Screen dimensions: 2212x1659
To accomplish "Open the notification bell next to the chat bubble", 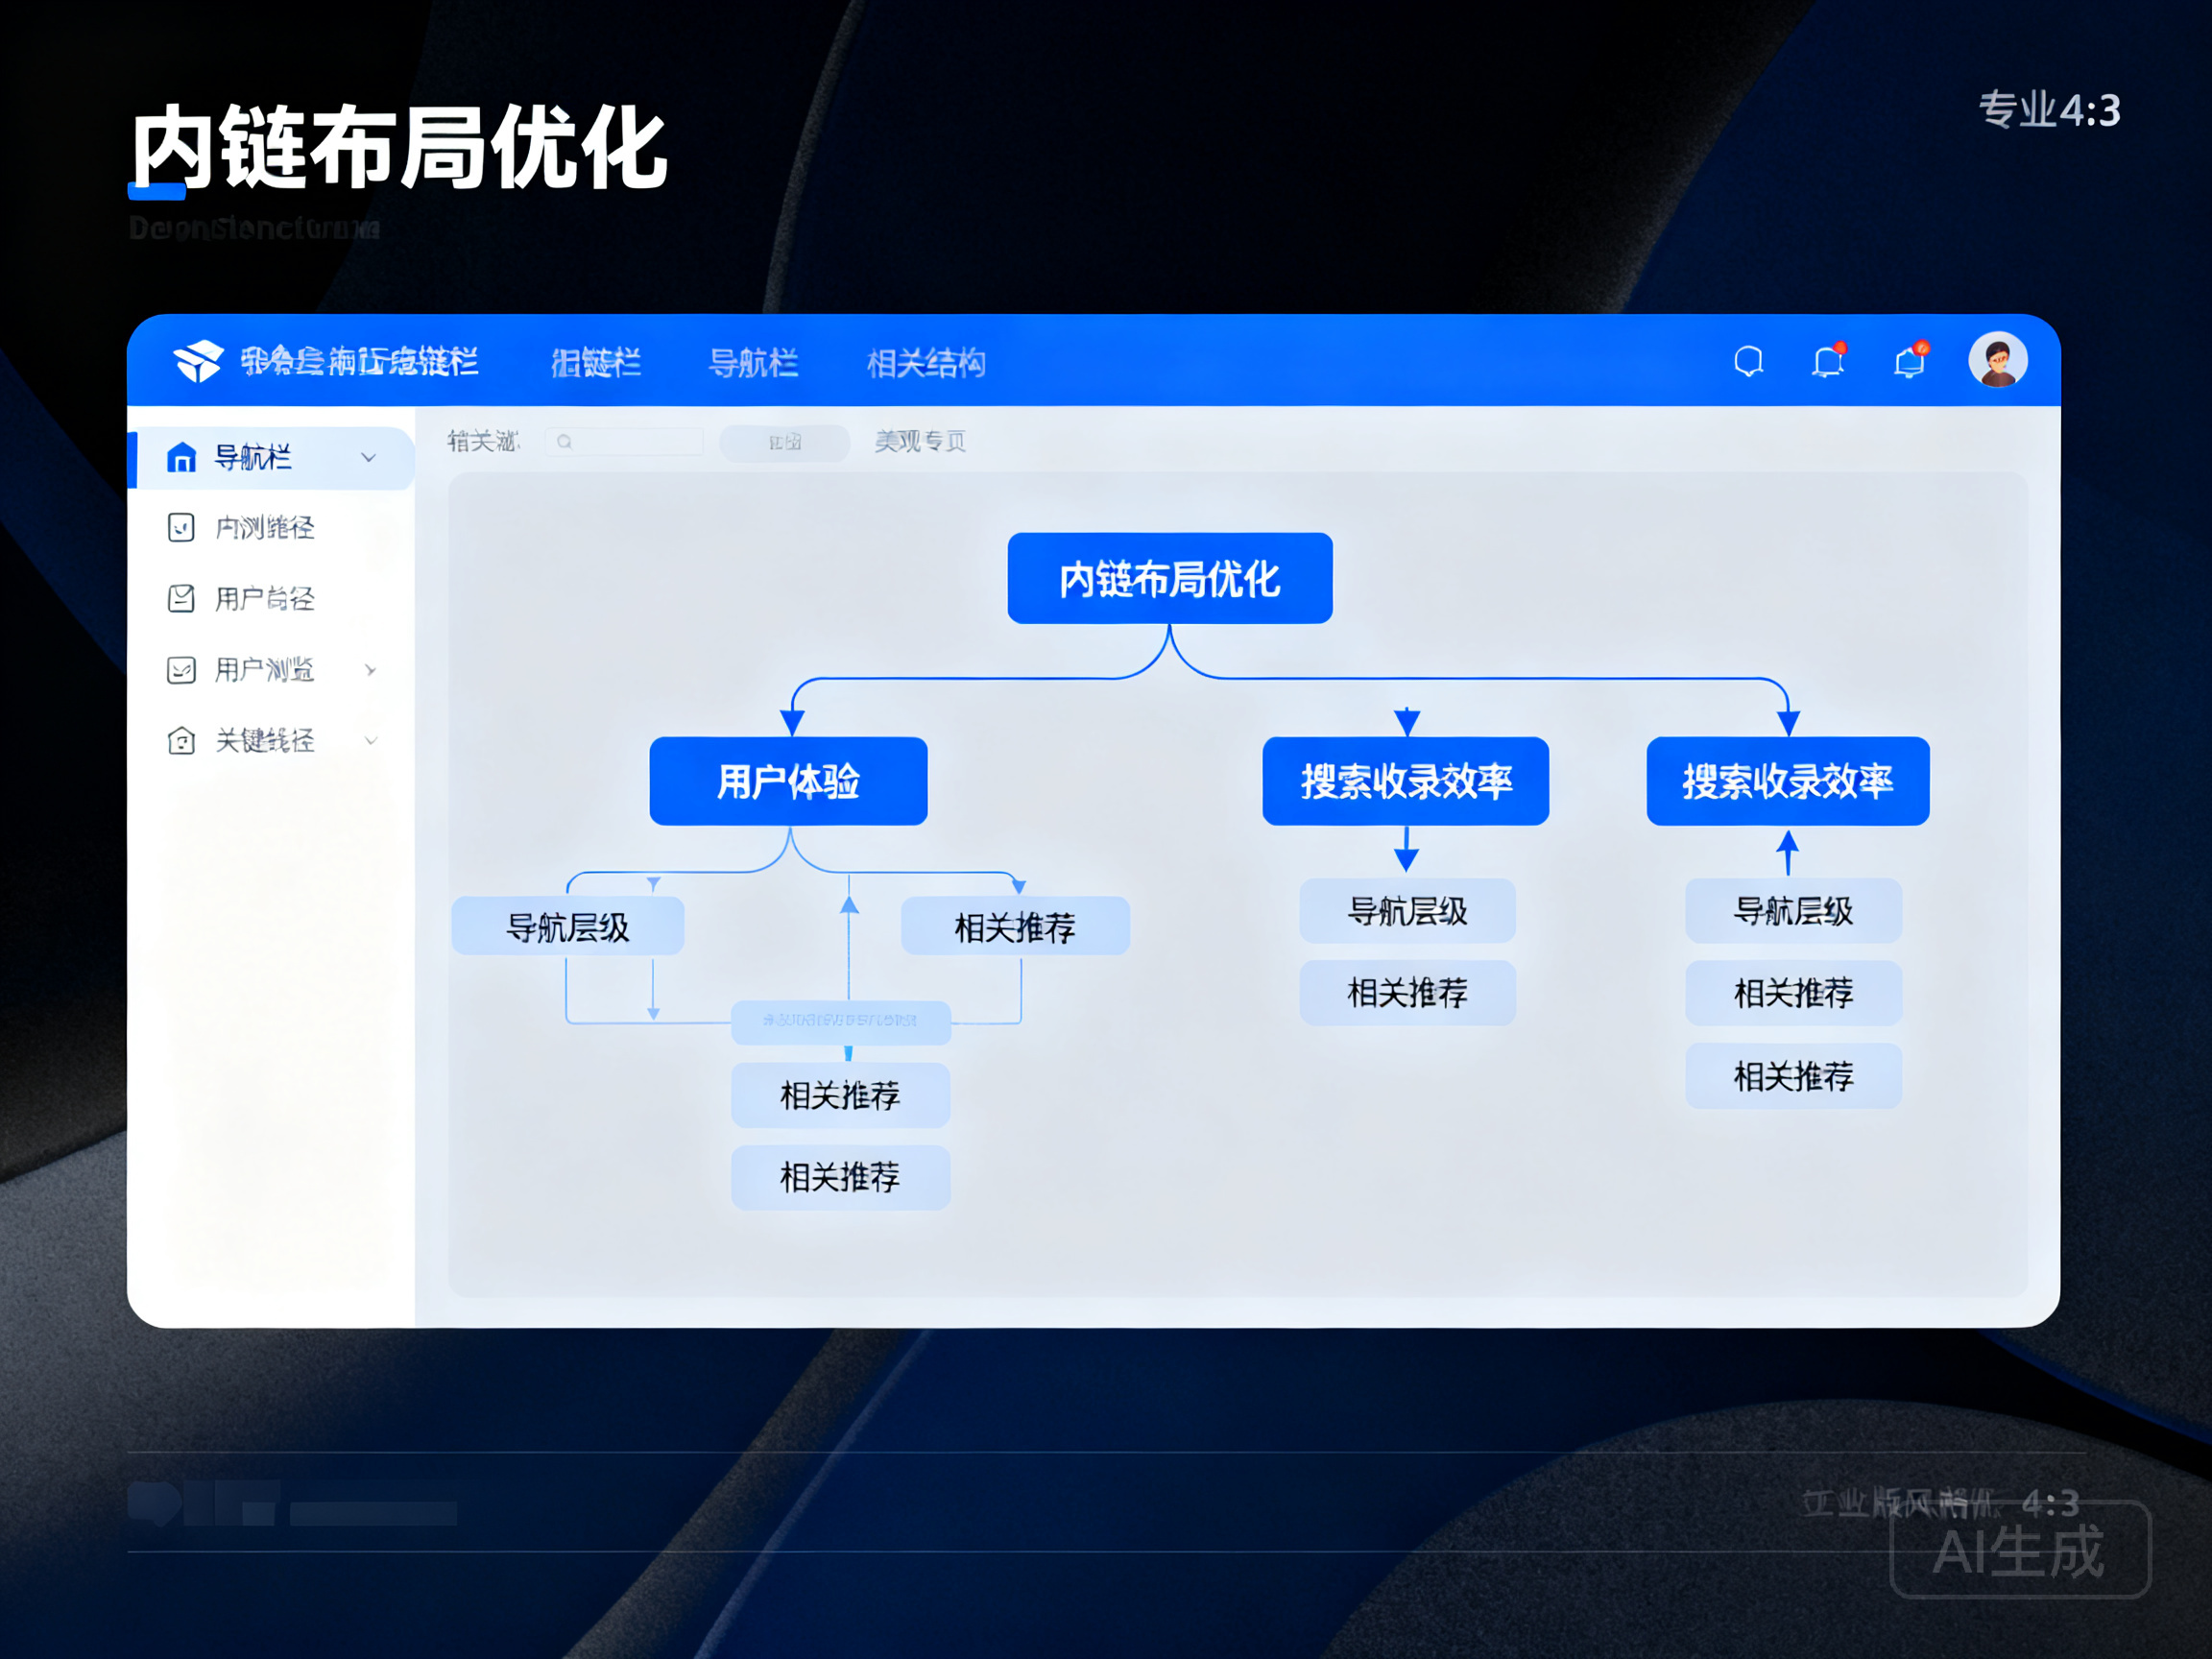I will coord(1828,360).
